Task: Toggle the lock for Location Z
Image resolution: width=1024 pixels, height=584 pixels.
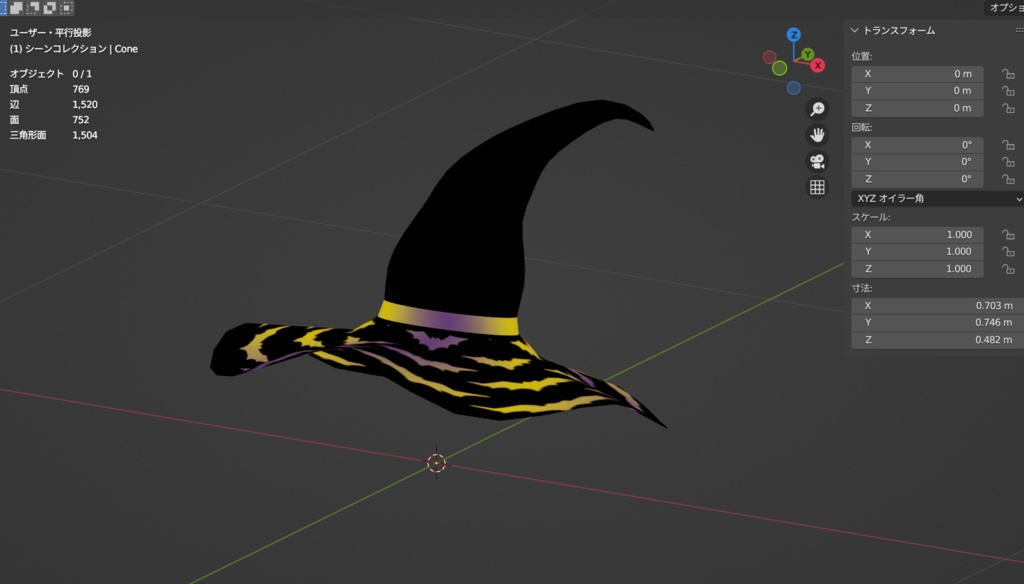Action: coord(1008,108)
